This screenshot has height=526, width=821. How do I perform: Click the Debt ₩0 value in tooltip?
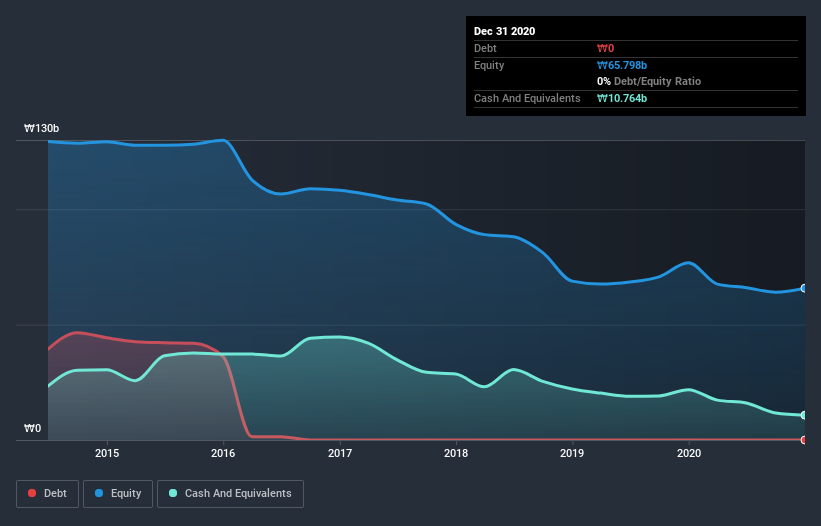(x=605, y=48)
